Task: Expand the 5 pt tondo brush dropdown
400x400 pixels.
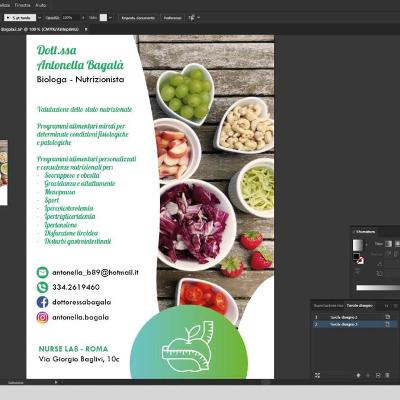Action: 40,18
